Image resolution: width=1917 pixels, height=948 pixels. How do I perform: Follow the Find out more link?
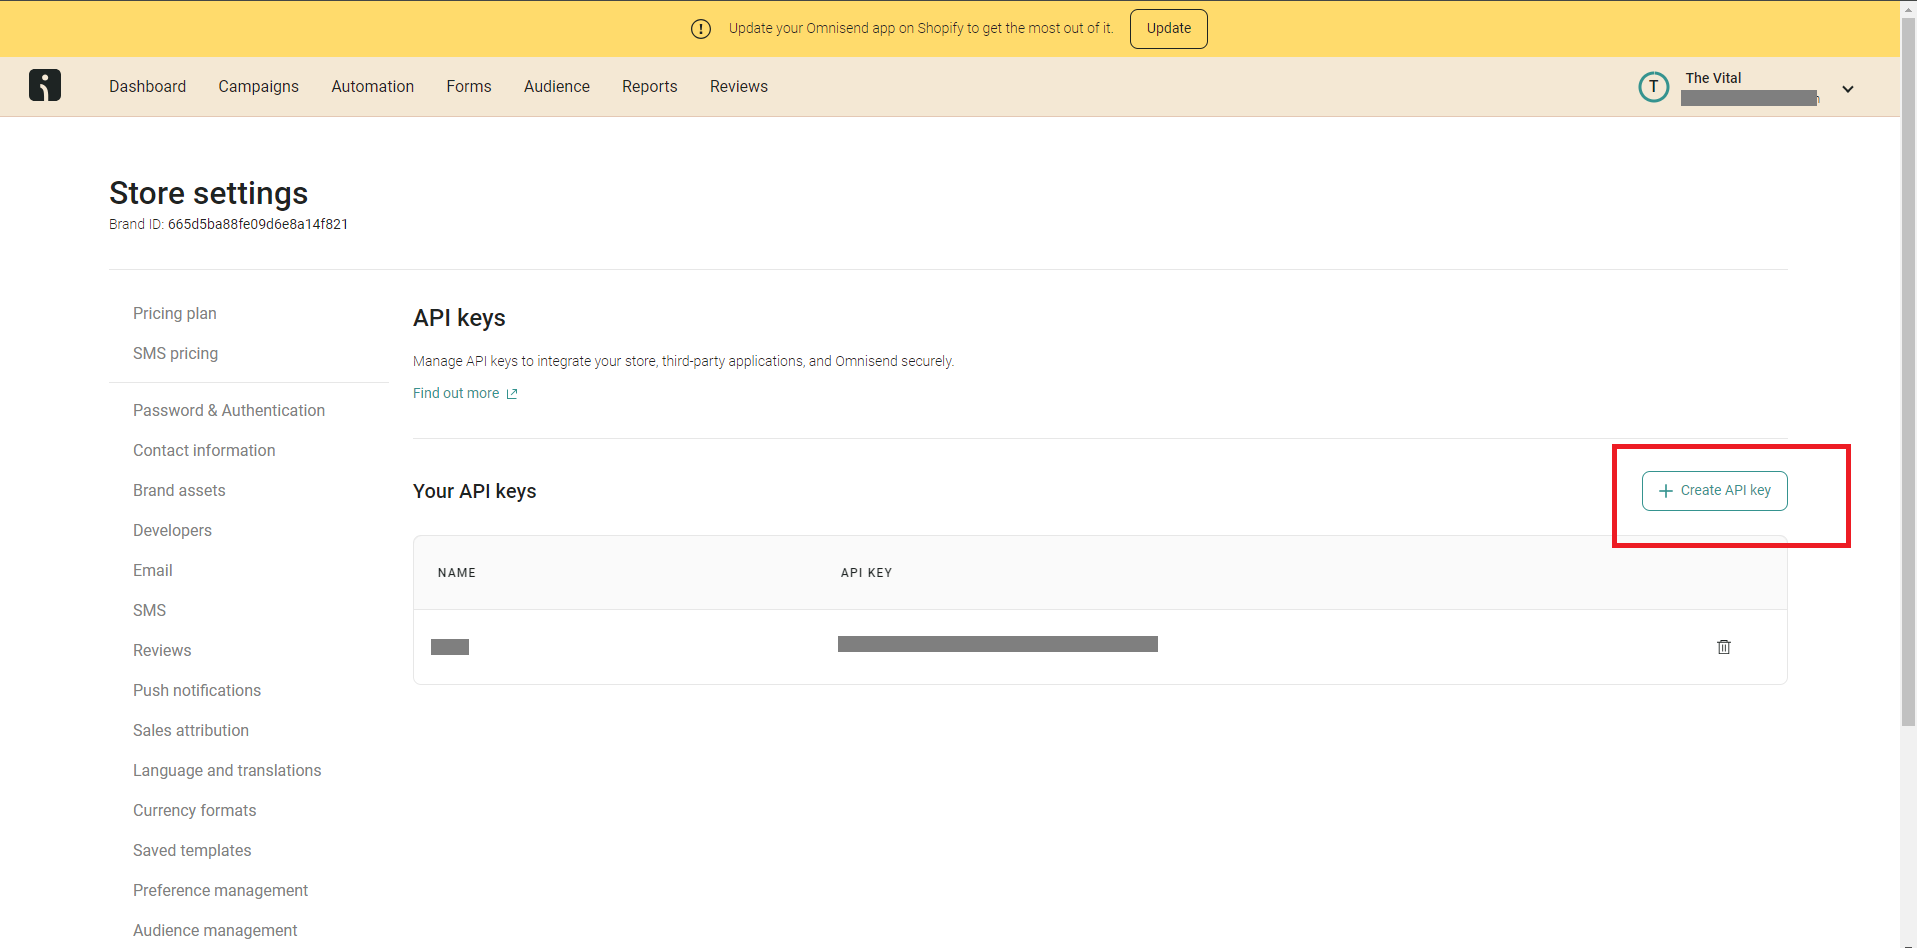pos(456,394)
